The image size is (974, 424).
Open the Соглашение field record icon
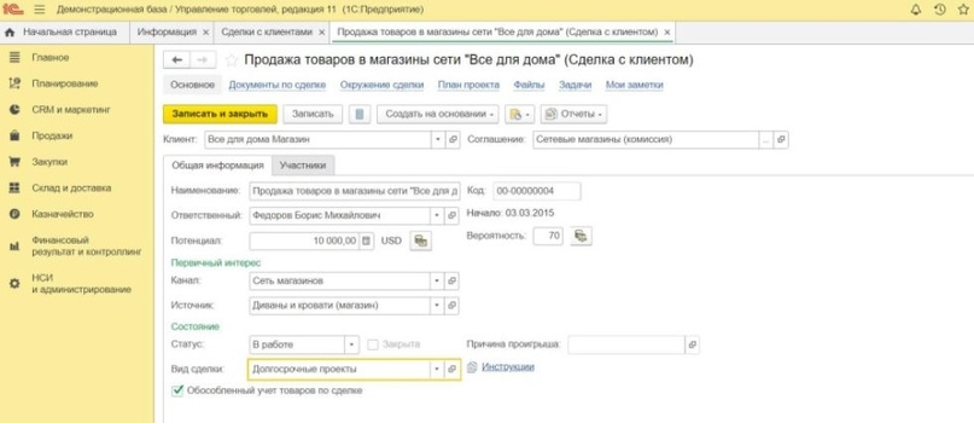[781, 140]
